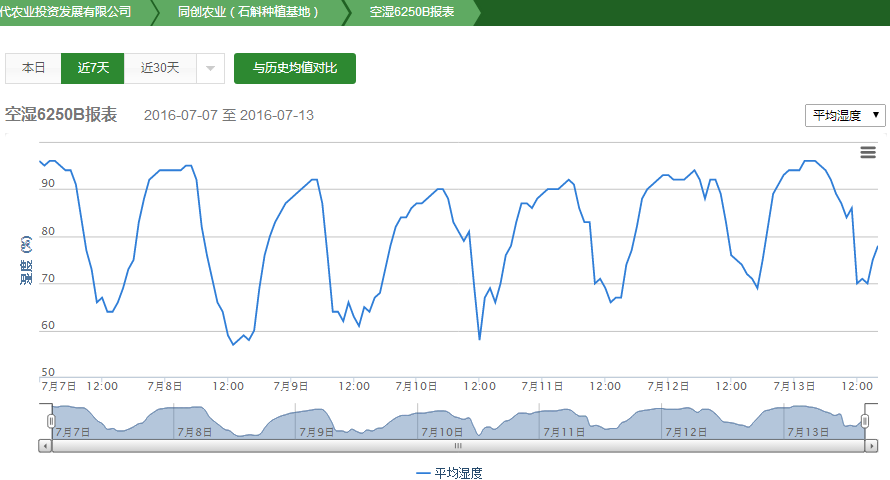This screenshot has width=890, height=480.
Task: Click the scrollbar right arrow
Action: click(x=872, y=445)
